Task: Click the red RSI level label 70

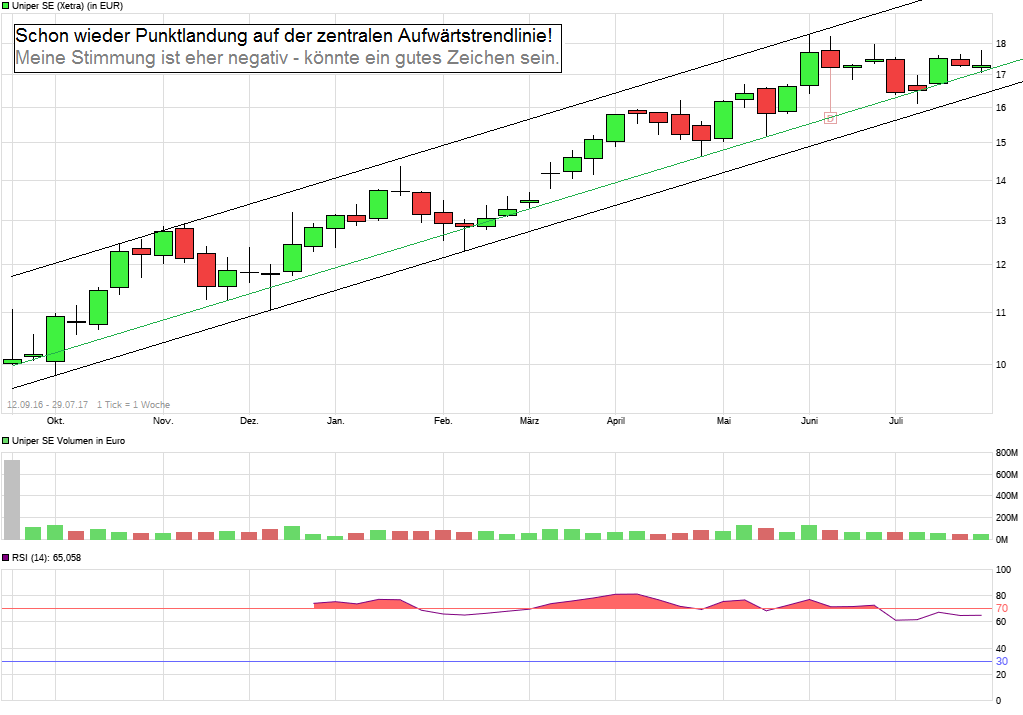Action: click(x=1001, y=609)
